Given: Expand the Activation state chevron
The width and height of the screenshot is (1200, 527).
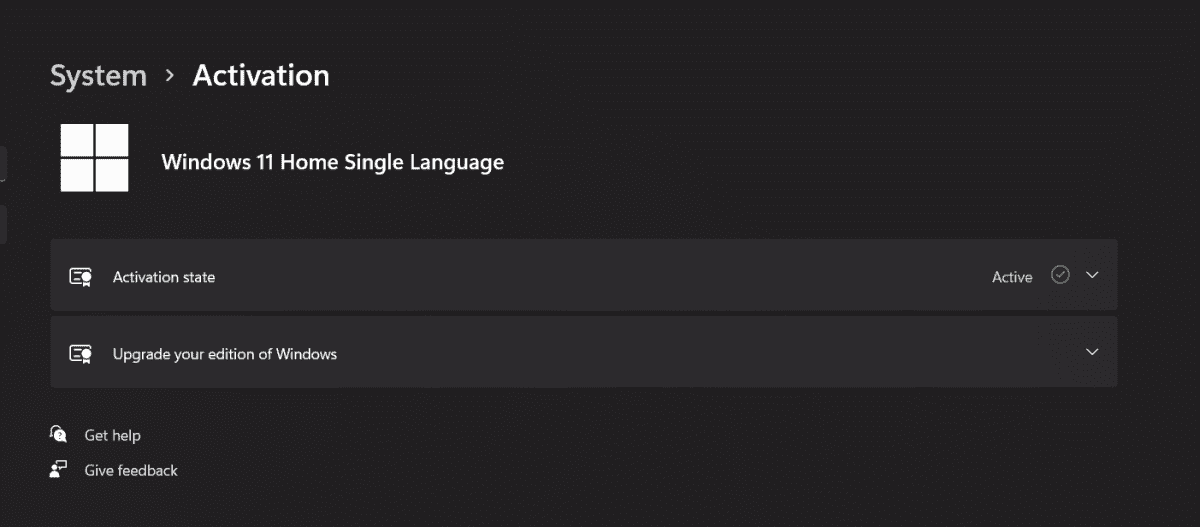Looking at the screenshot, I should point(1092,275).
